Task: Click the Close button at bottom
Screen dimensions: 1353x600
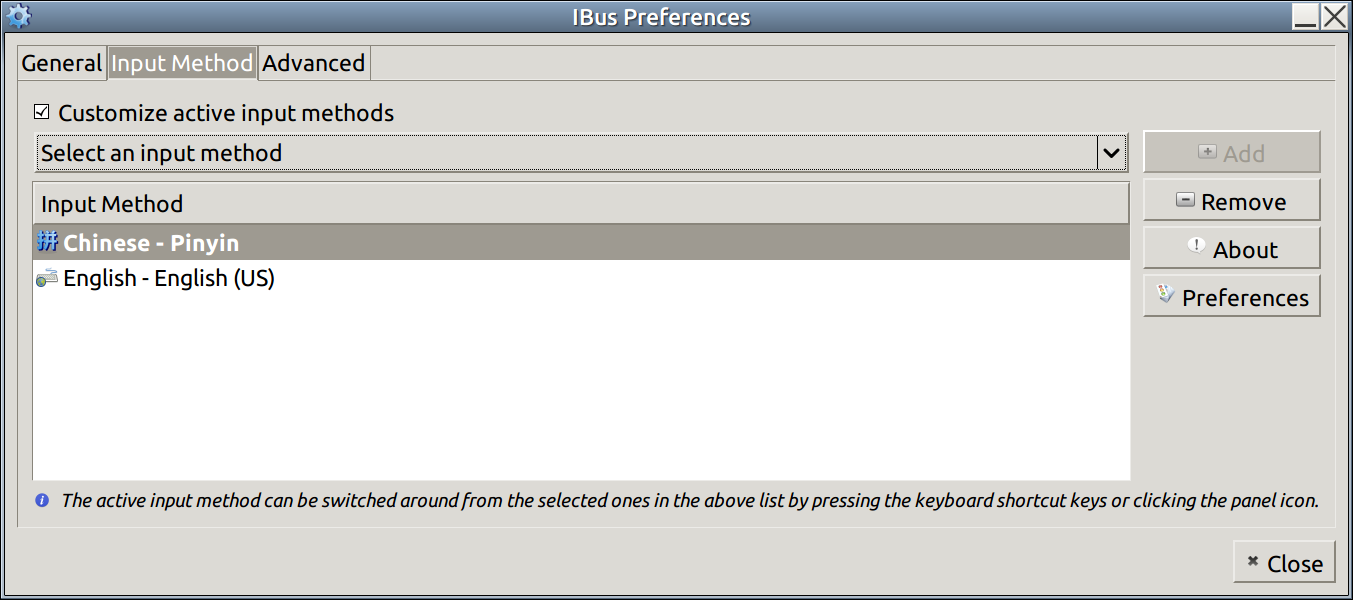Action: (x=1284, y=563)
